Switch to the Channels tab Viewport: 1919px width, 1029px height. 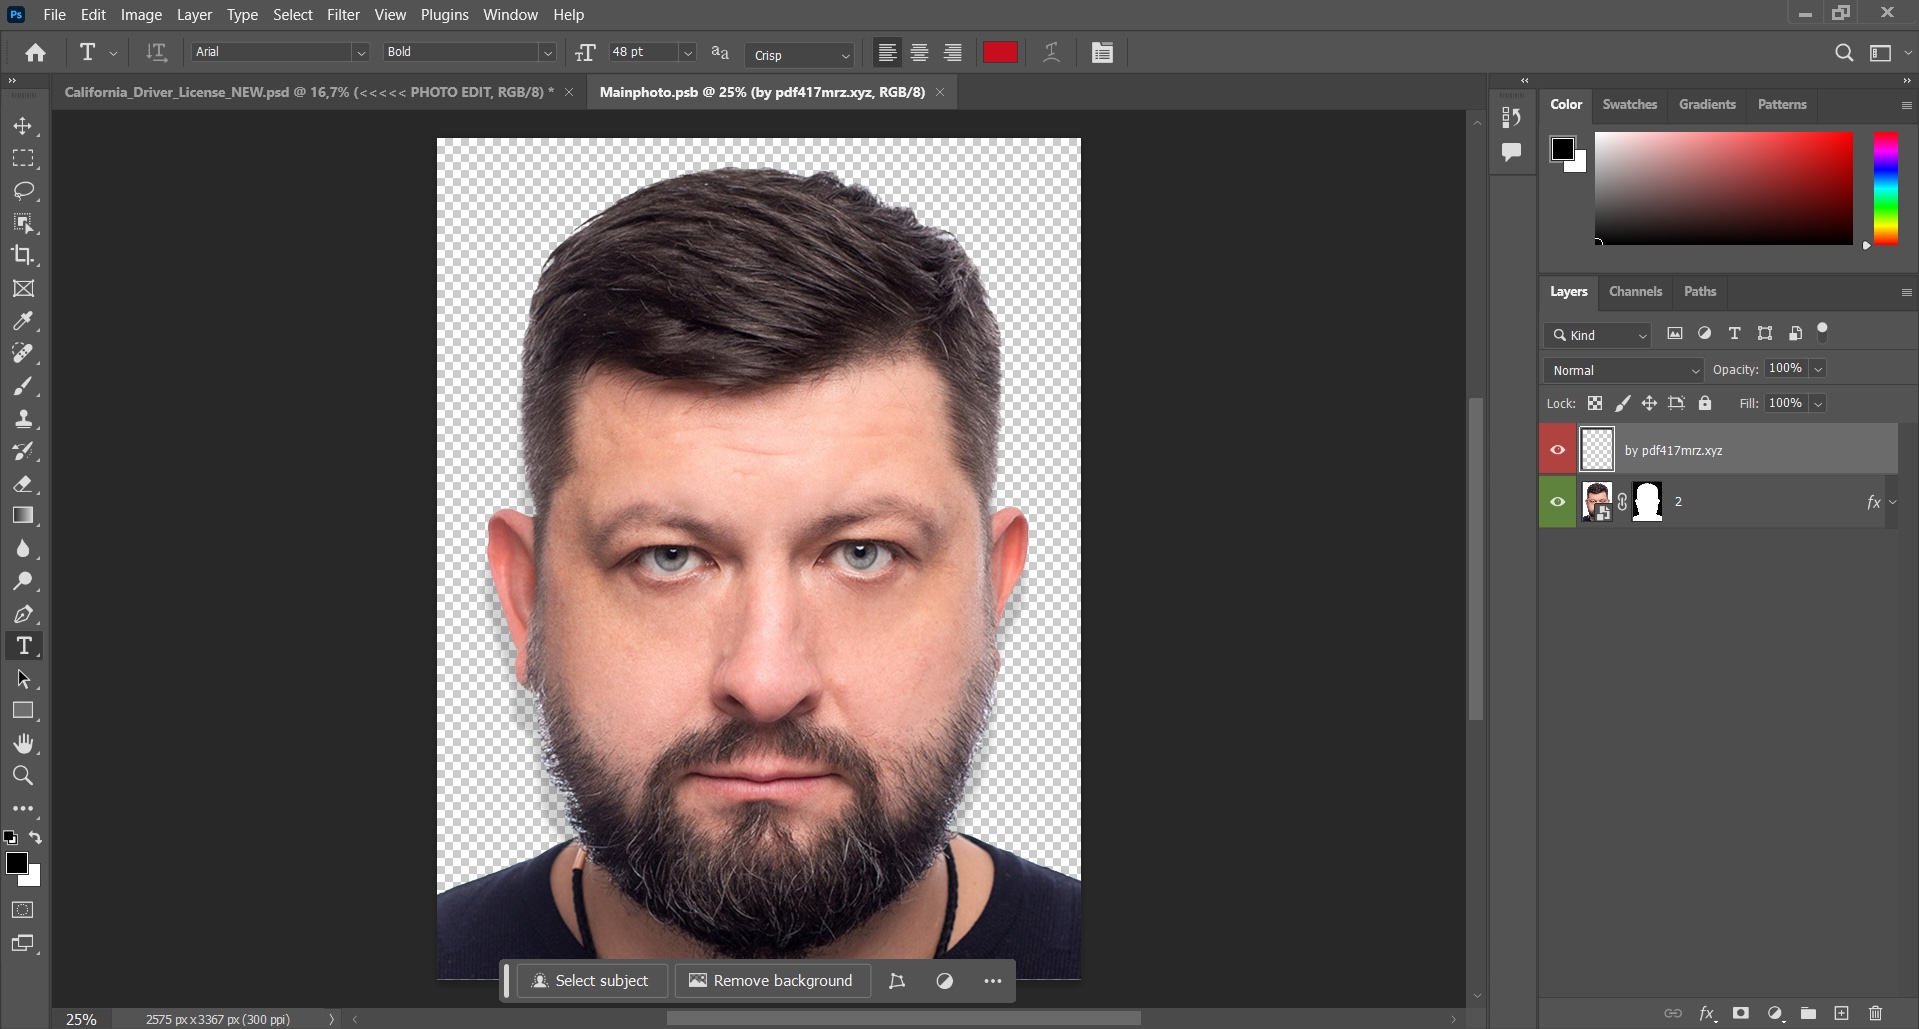(1635, 291)
